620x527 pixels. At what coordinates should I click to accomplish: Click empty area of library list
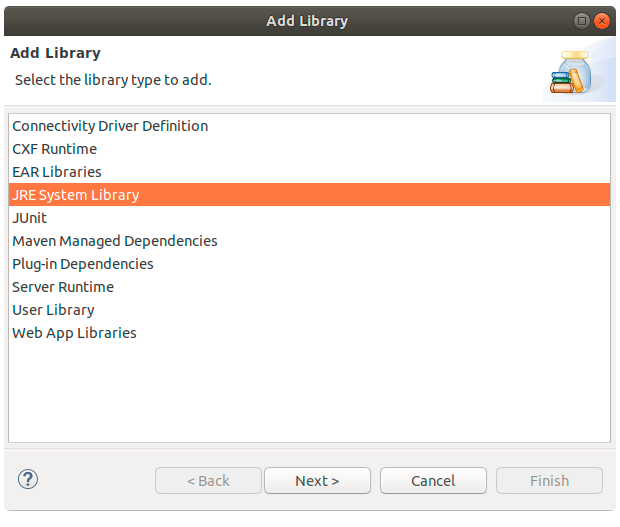coord(309,393)
